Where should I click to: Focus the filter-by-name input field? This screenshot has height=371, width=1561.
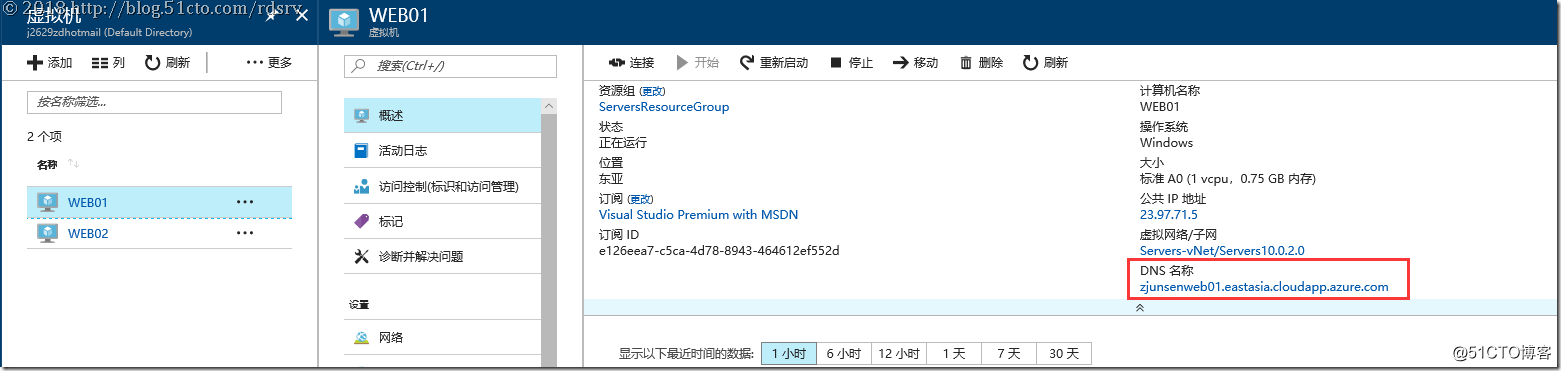pyautogui.click(x=154, y=102)
